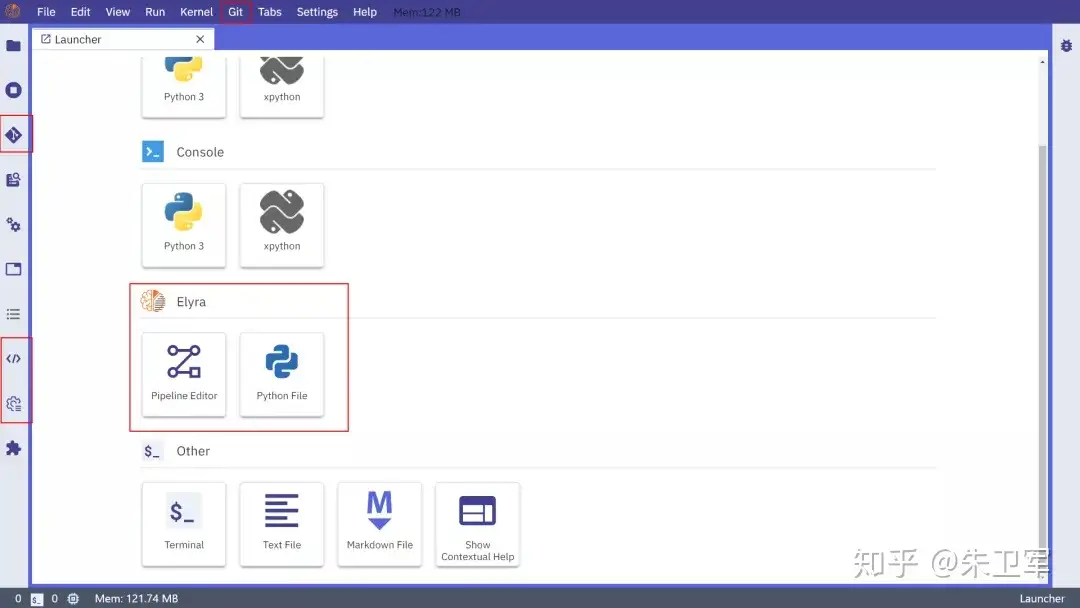This screenshot has width=1080, height=608.
Task: Open the Kernel menu
Action: tap(196, 12)
